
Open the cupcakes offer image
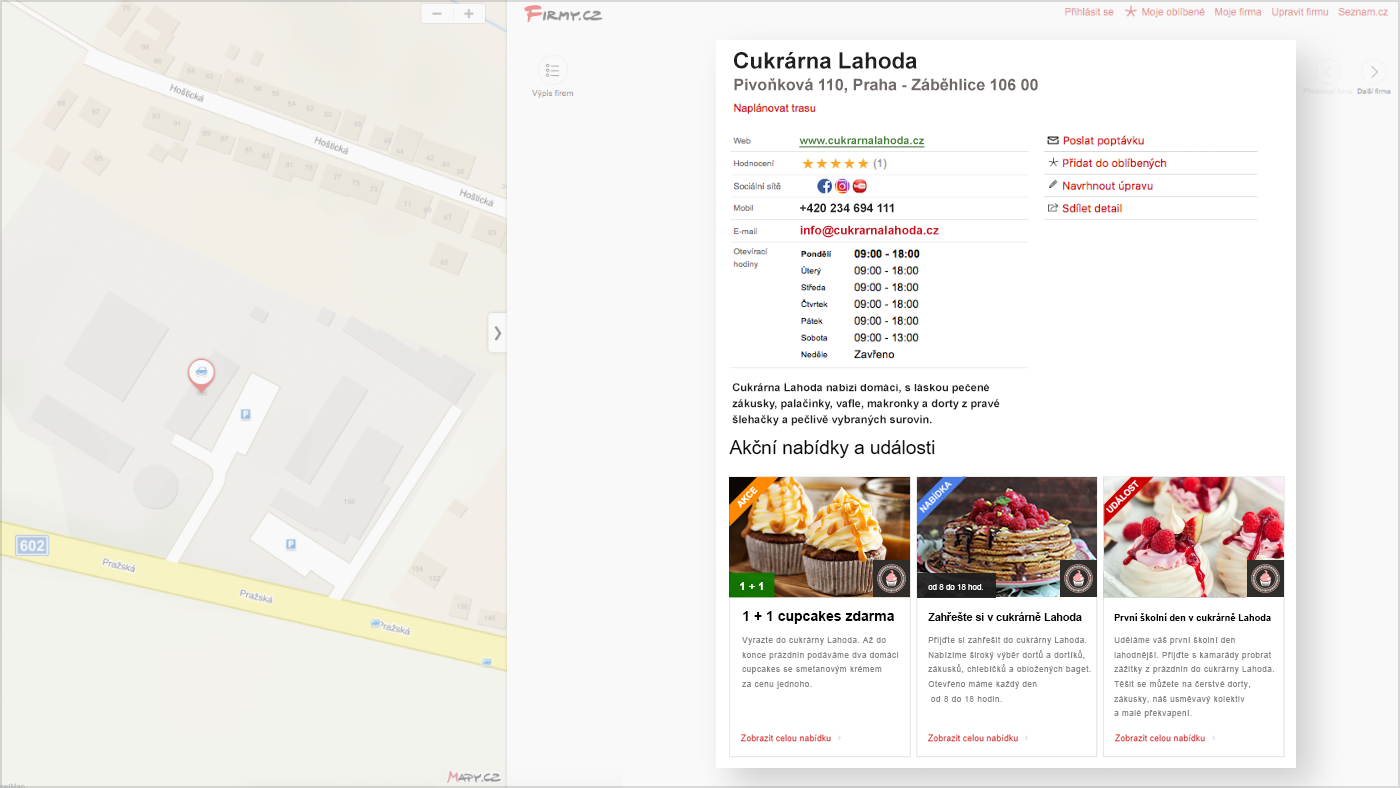pyautogui.click(x=819, y=537)
